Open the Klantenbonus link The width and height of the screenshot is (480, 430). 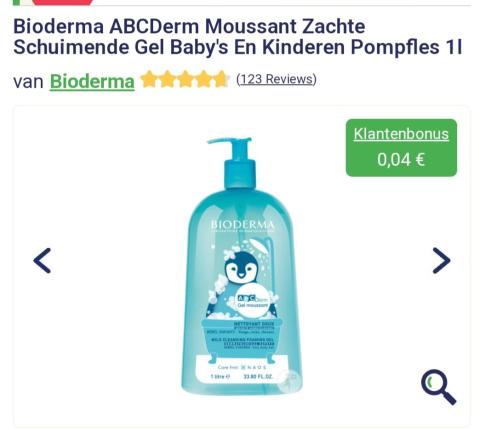coord(401,134)
